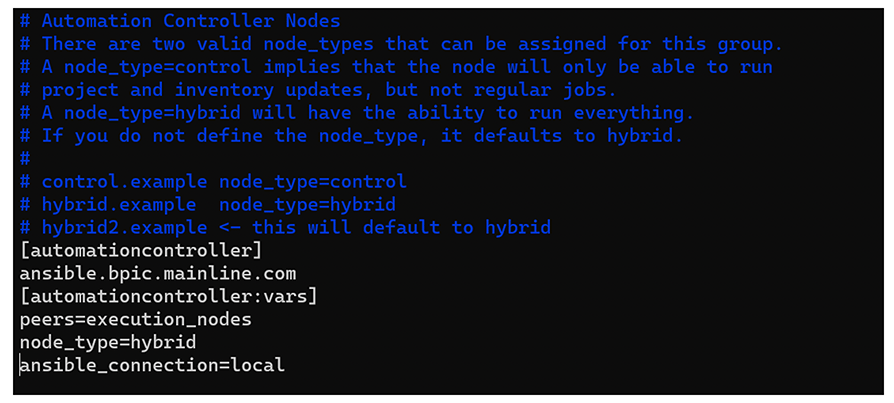Place cursor on ansible.bpic.mainline.com host line

point(158,274)
